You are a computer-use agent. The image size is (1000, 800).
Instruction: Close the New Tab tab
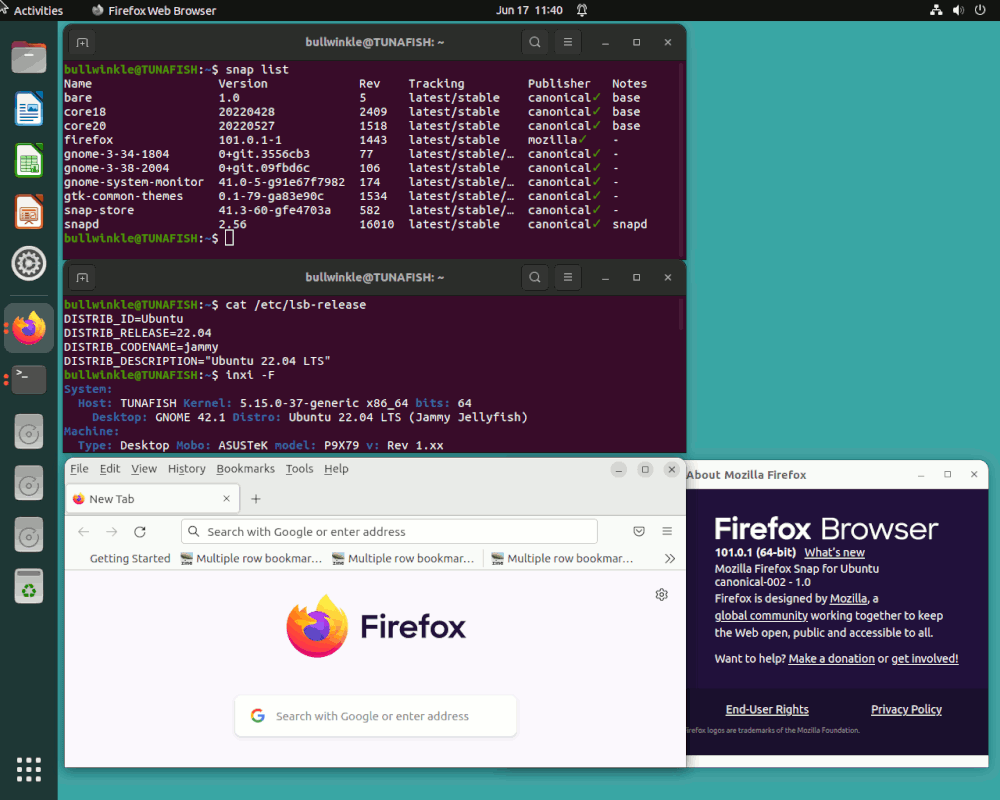point(226,499)
